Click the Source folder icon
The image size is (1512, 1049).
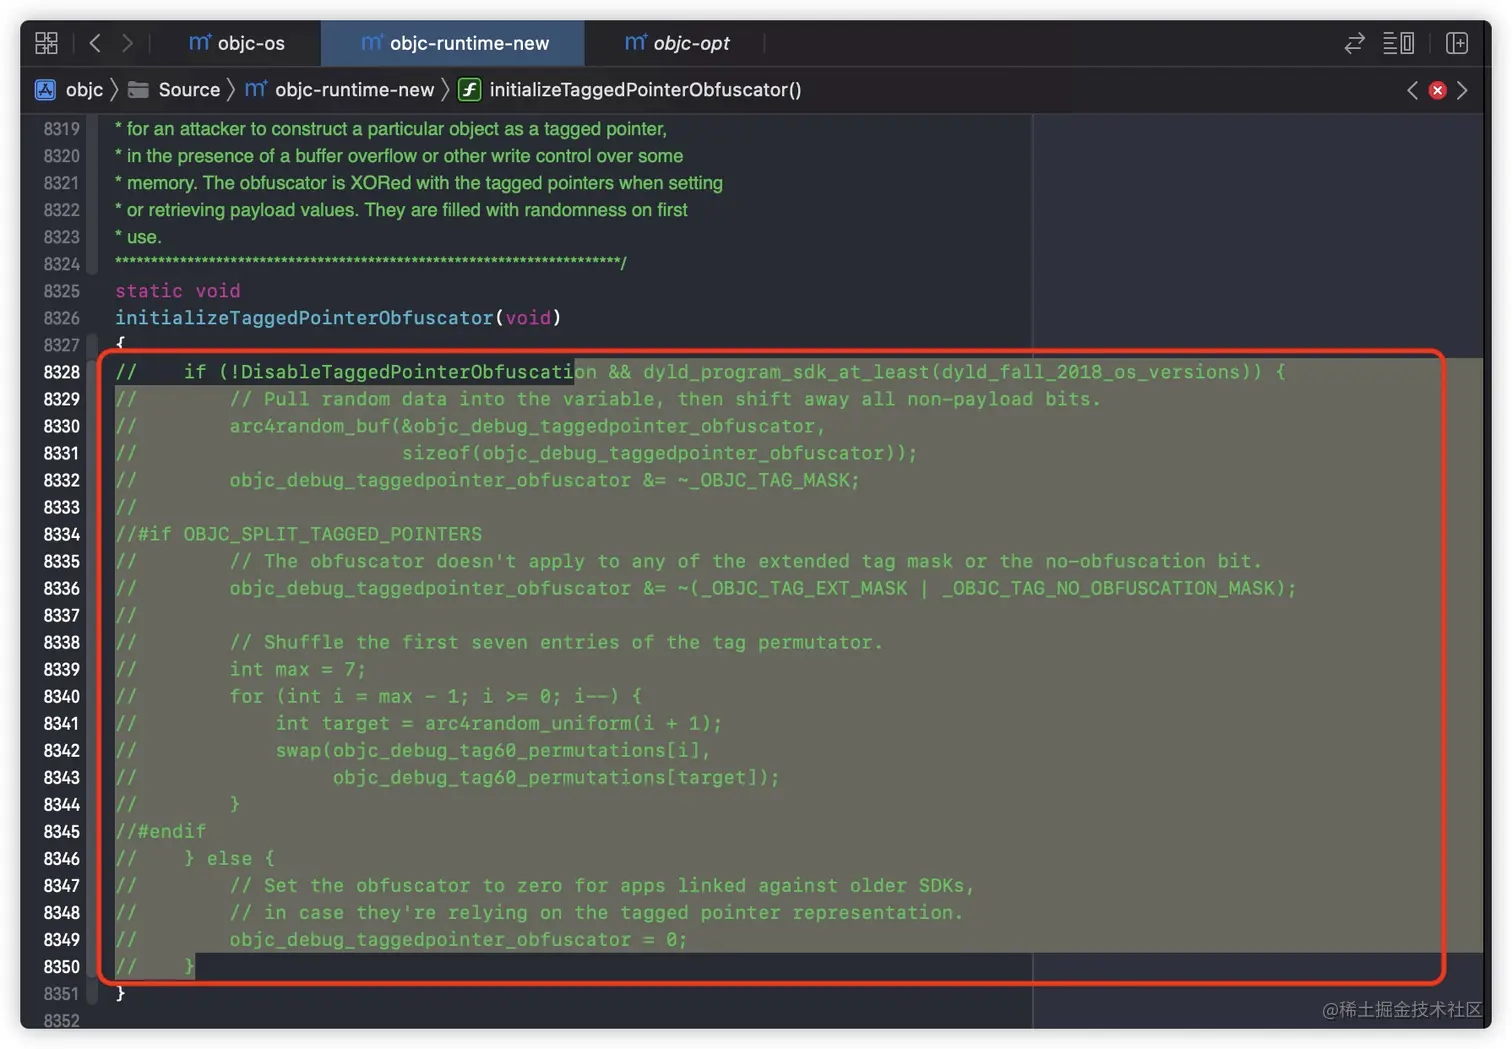click(x=139, y=90)
